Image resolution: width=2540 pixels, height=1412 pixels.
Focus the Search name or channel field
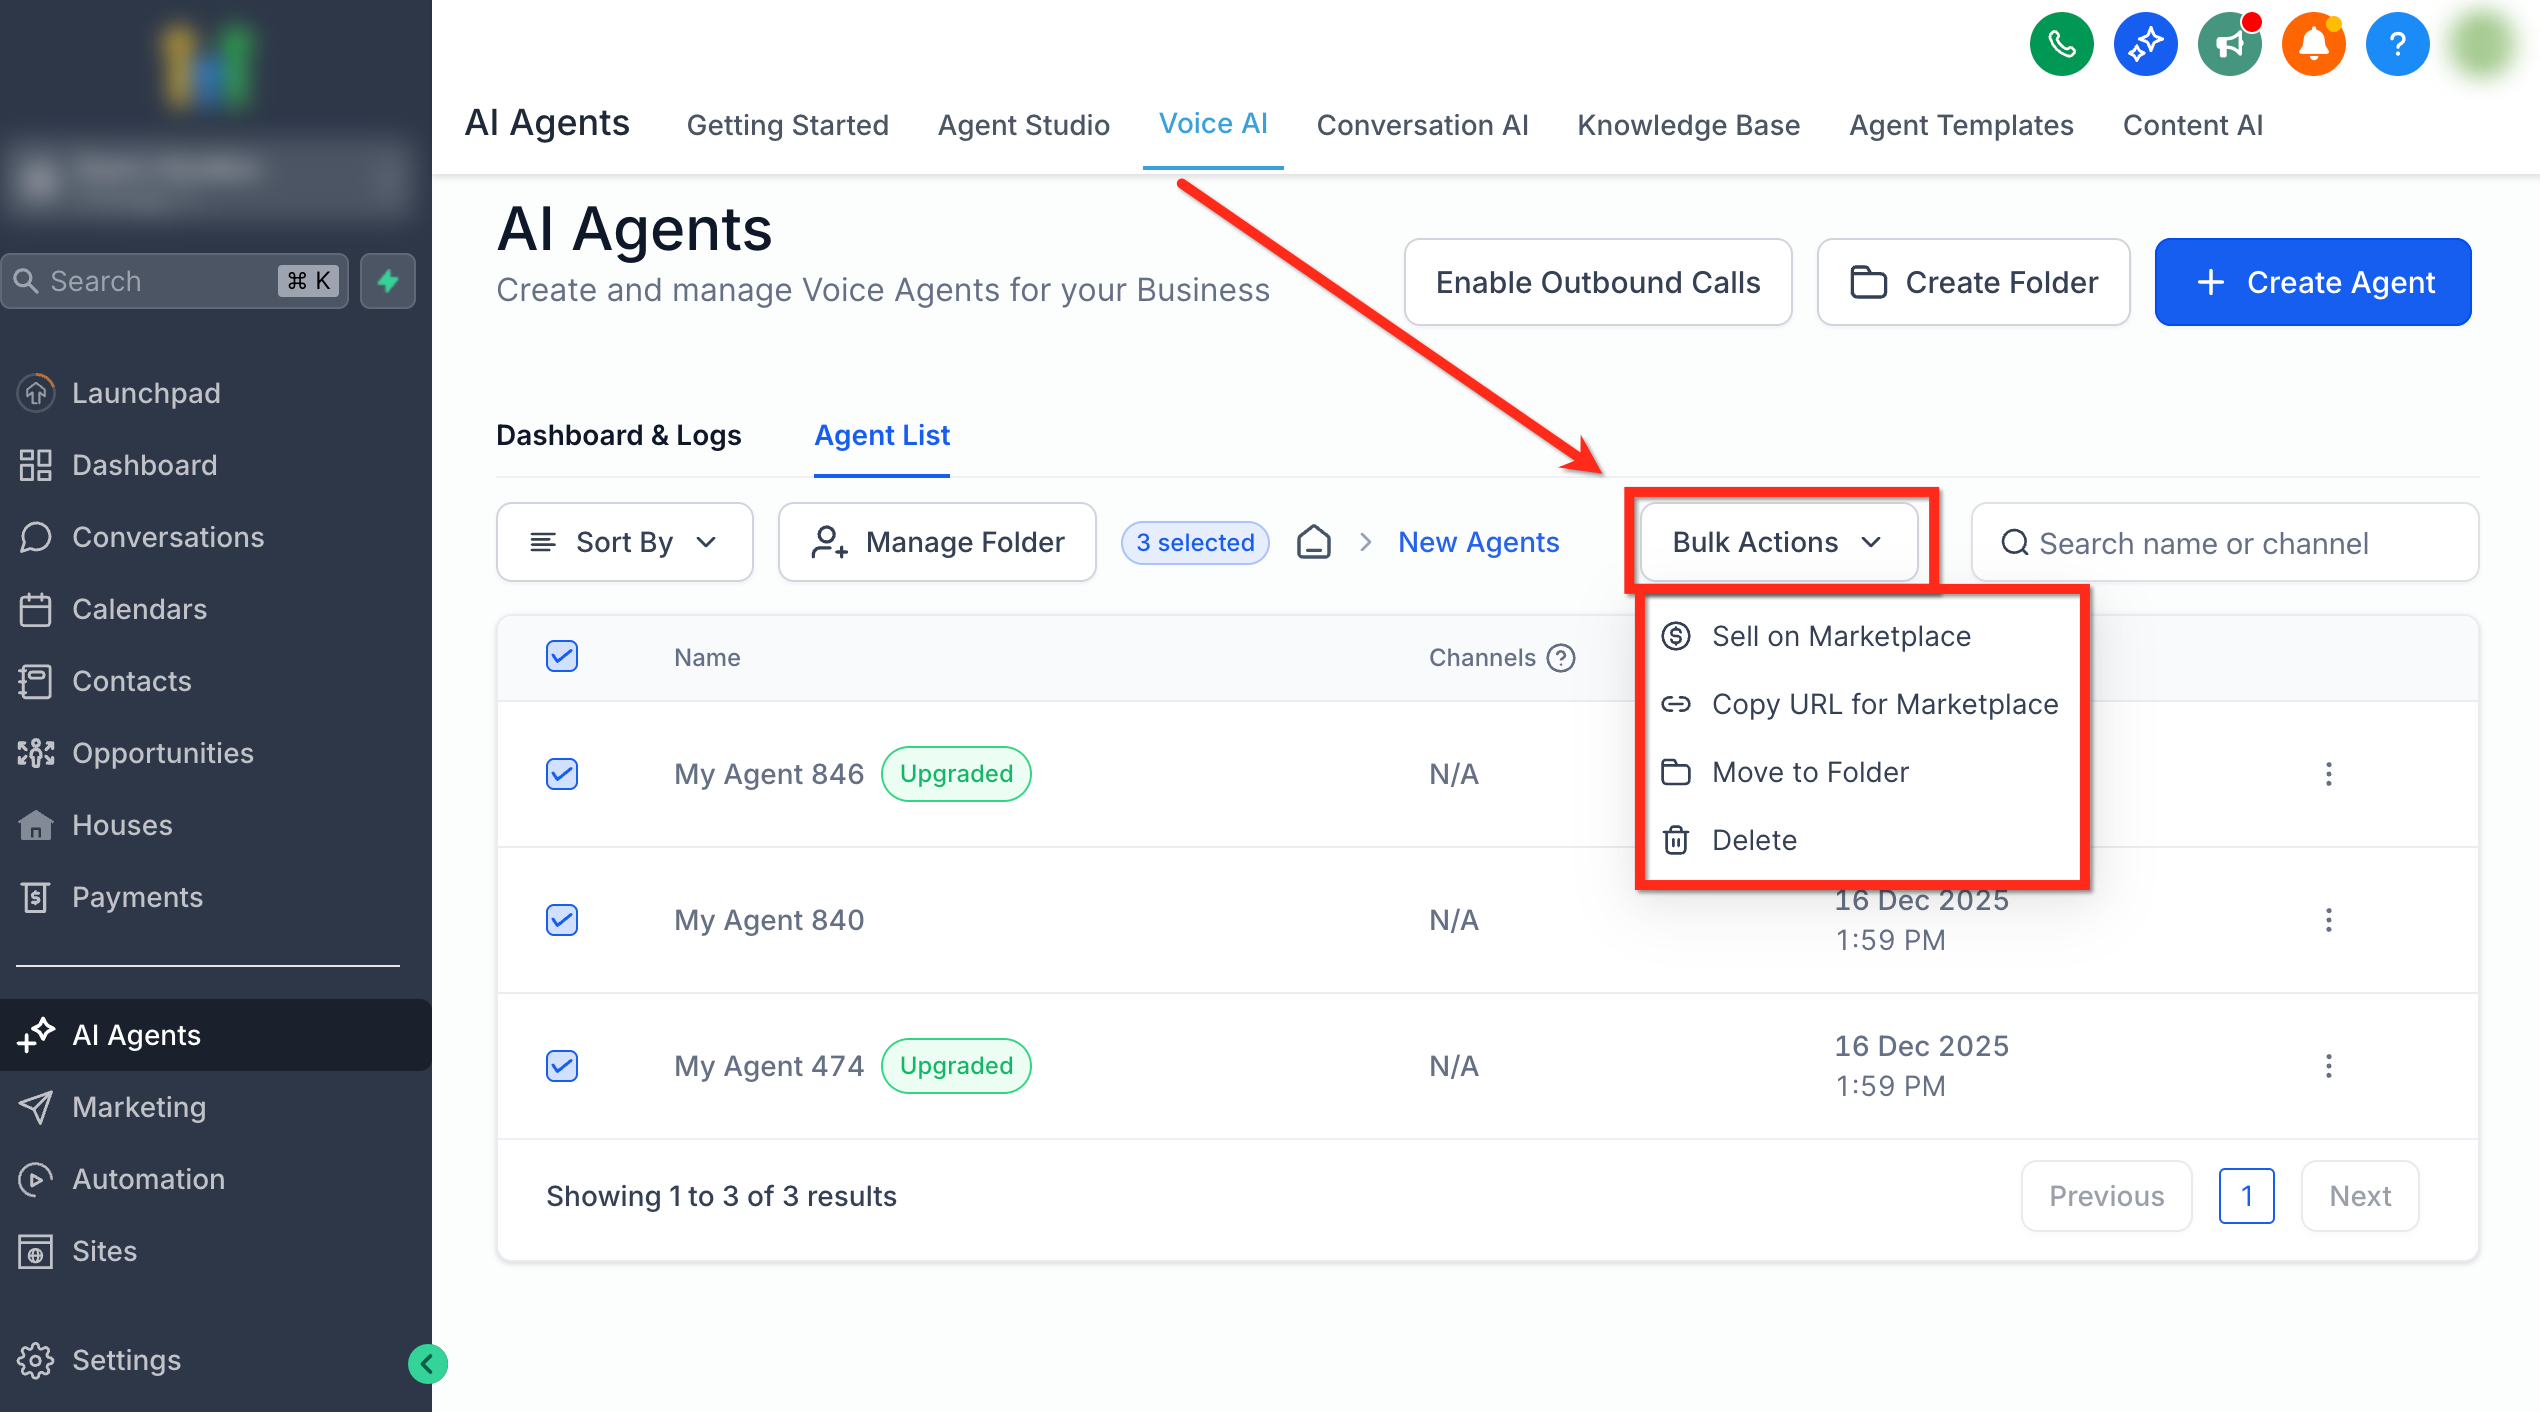click(x=2223, y=543)
